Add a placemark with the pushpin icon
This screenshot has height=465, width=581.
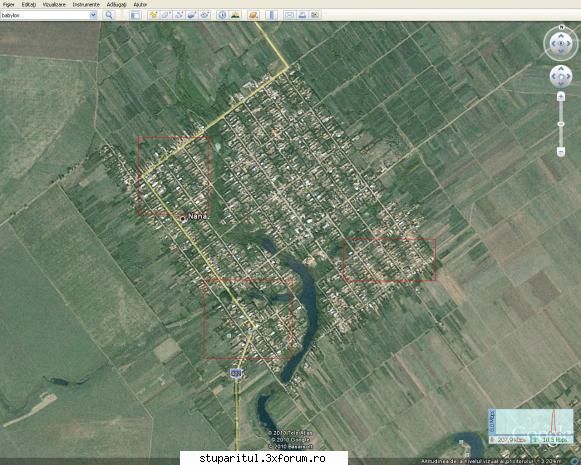153,15
